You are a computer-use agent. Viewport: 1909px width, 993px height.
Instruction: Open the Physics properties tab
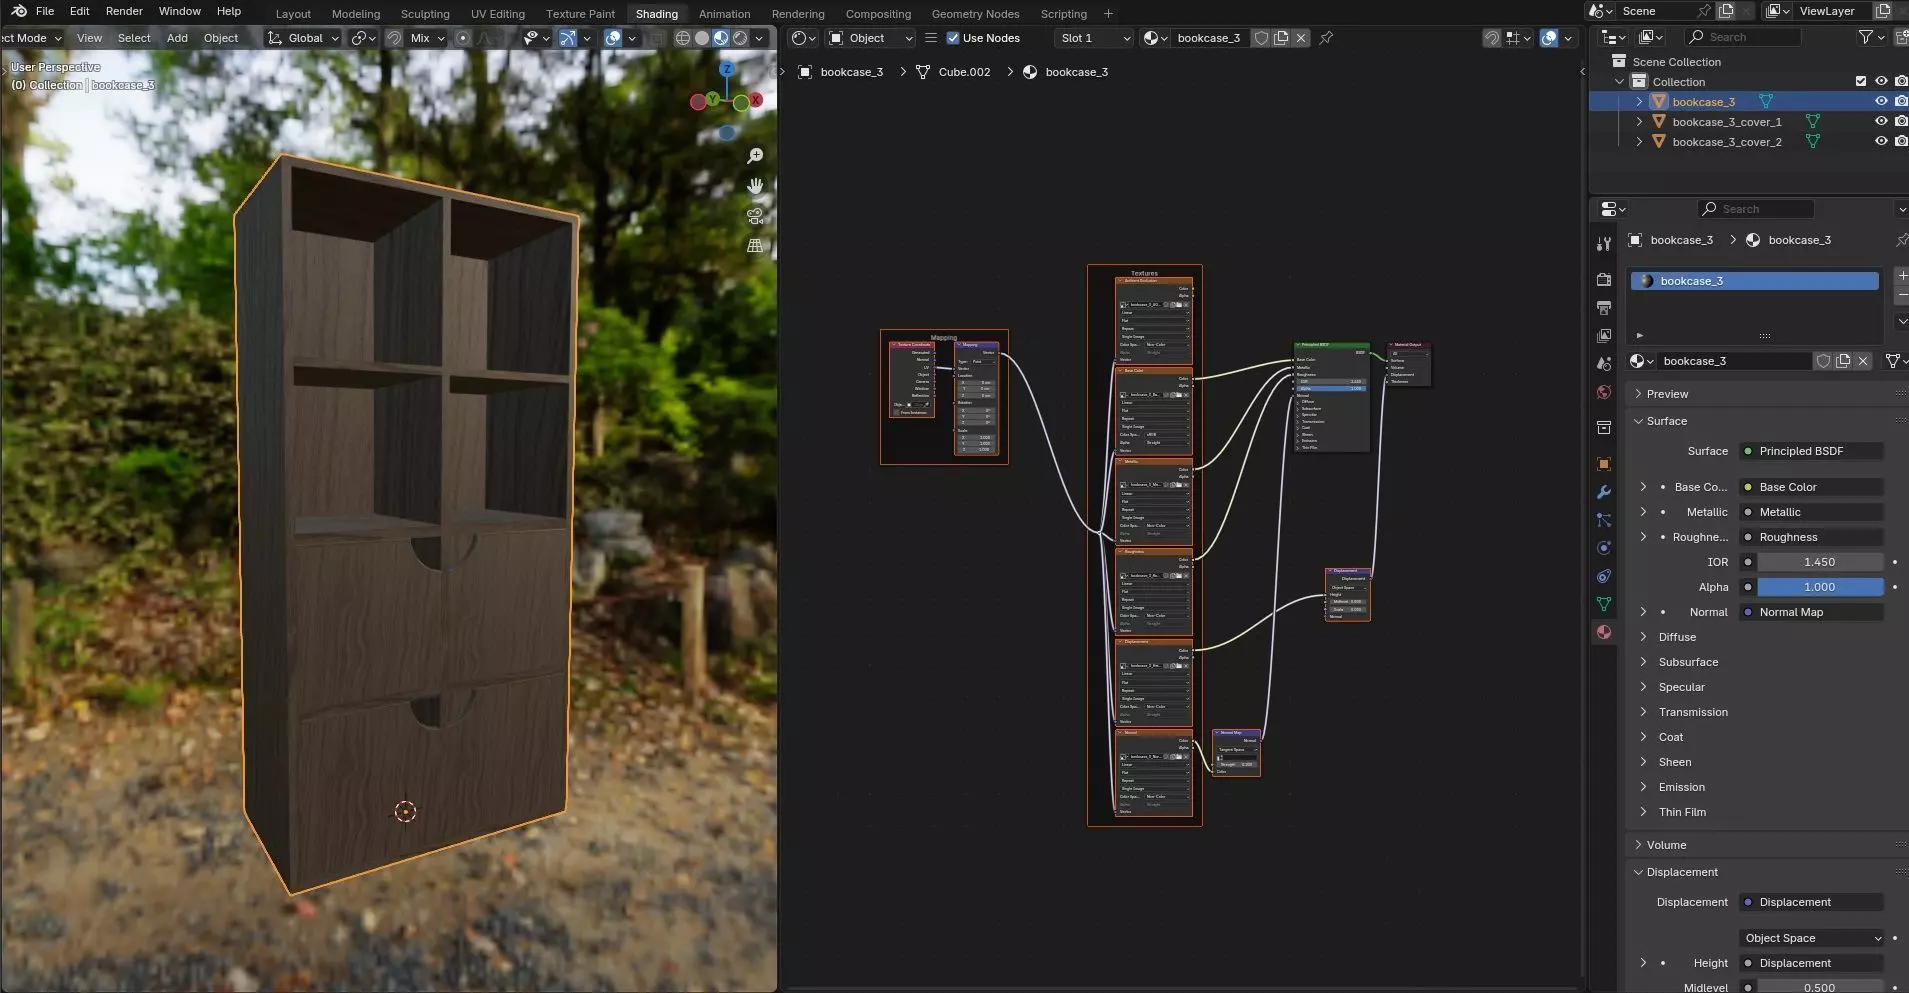(1604, 548)
